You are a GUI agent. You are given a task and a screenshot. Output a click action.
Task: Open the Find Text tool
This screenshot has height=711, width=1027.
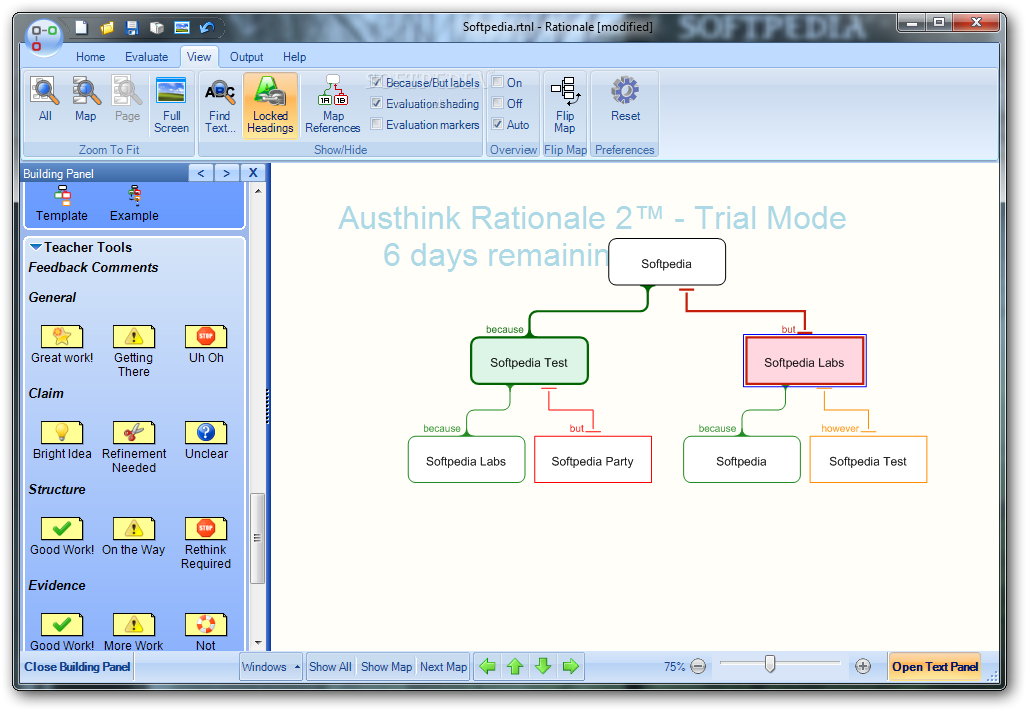pyautogui.click(x=219, y=105)
